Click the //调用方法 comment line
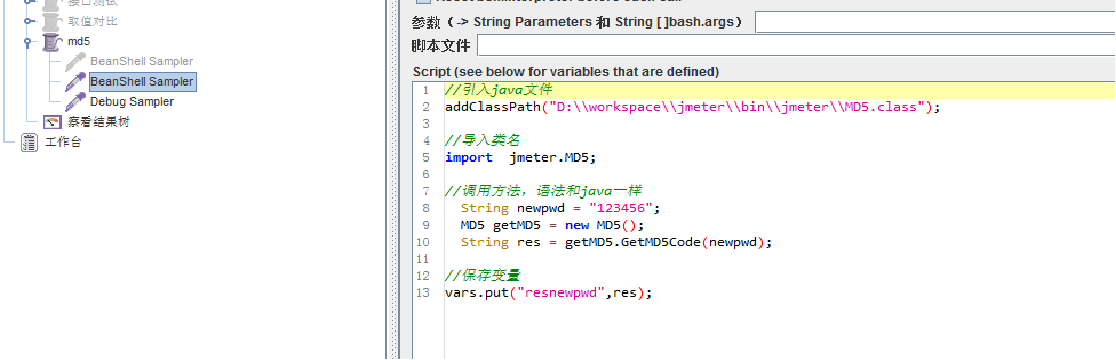This screenshot has width=1116, height=360. point(544,191)
